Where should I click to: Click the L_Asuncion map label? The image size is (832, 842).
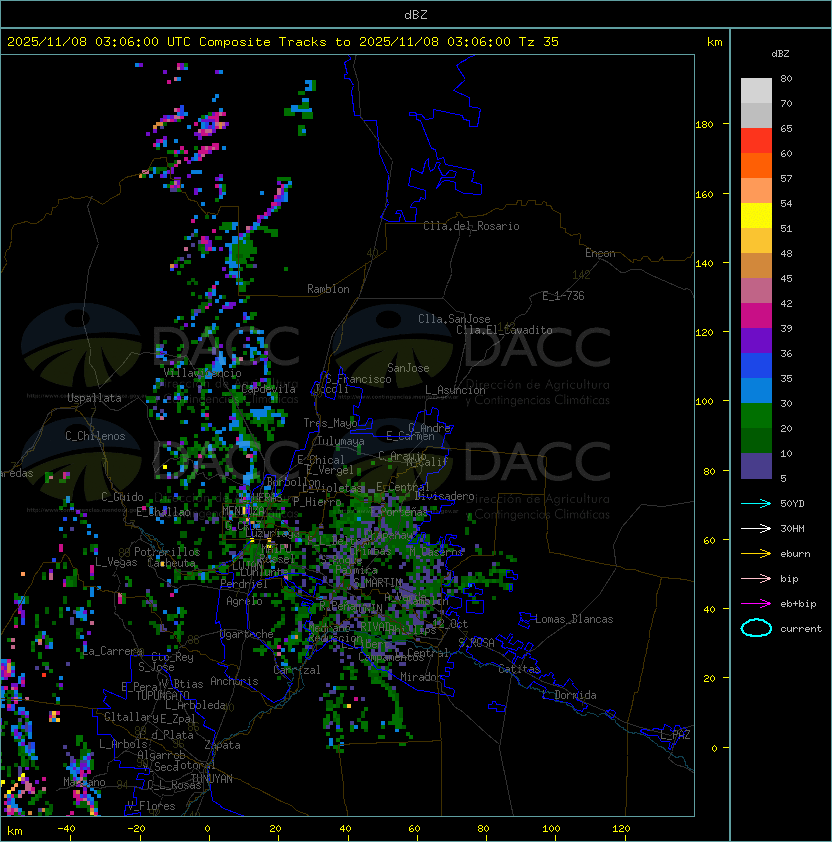click(x=455, y=390)
